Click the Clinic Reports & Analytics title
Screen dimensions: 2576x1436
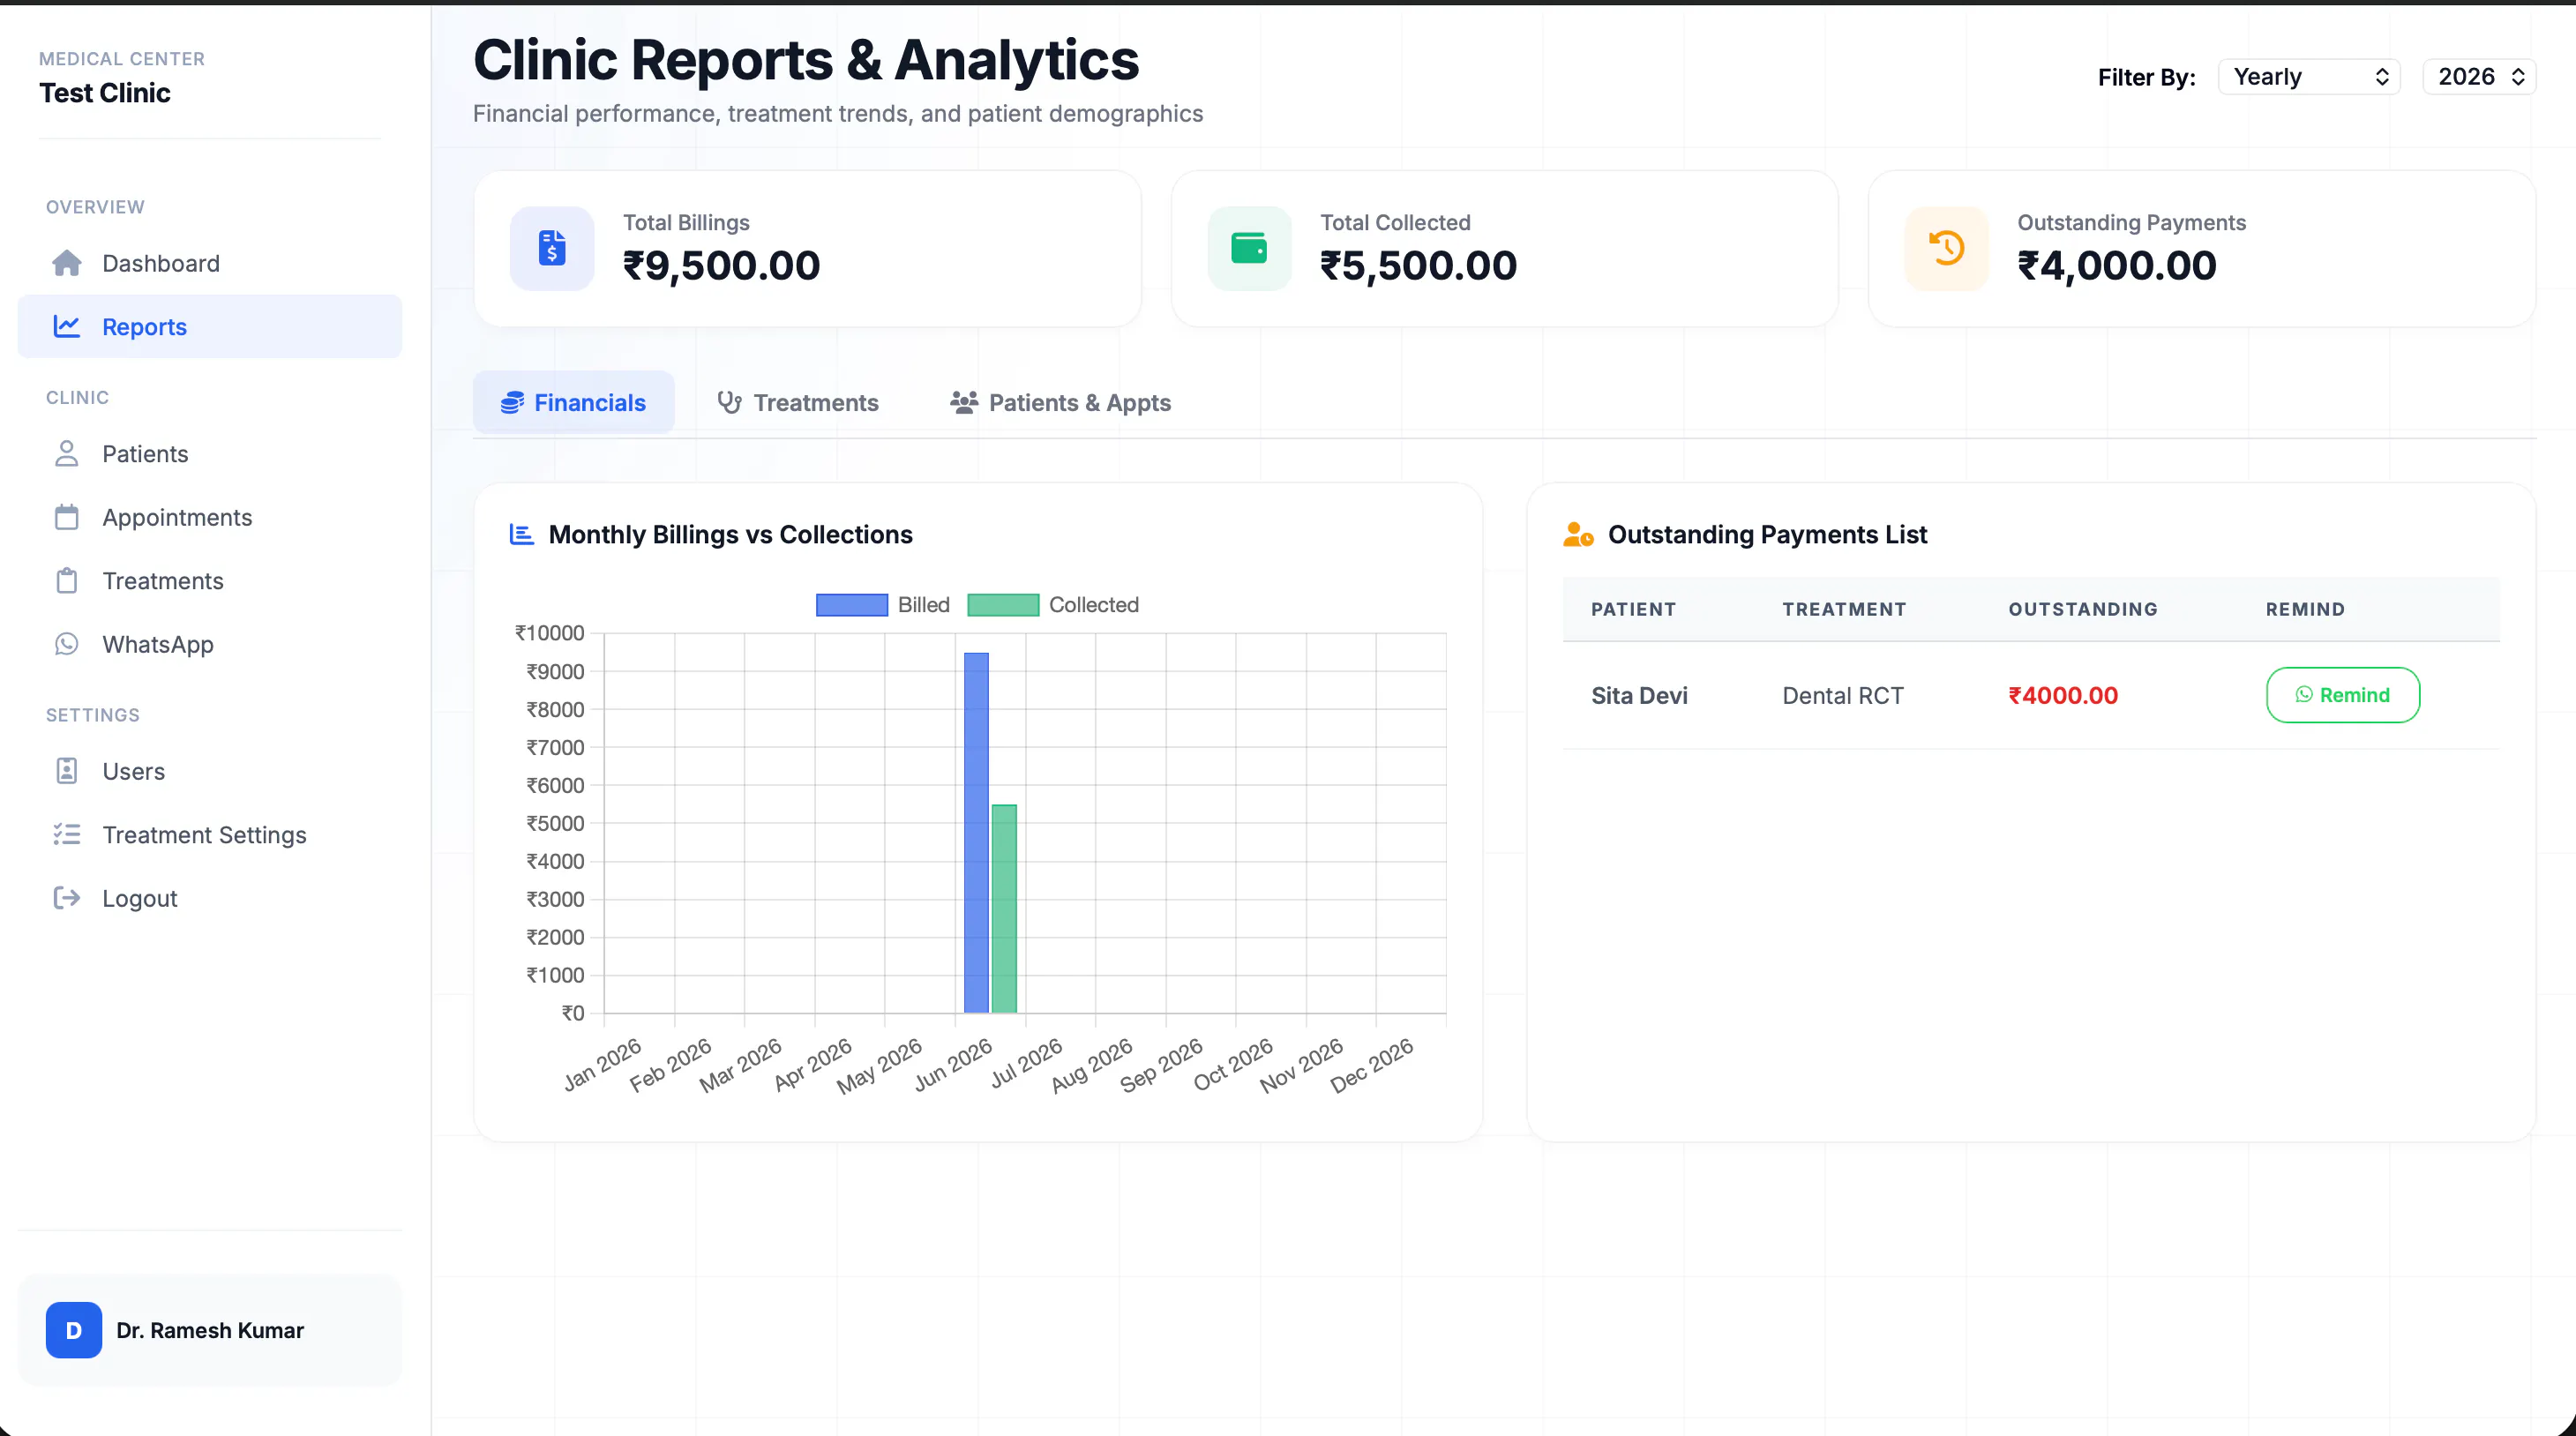click(806, 59)
